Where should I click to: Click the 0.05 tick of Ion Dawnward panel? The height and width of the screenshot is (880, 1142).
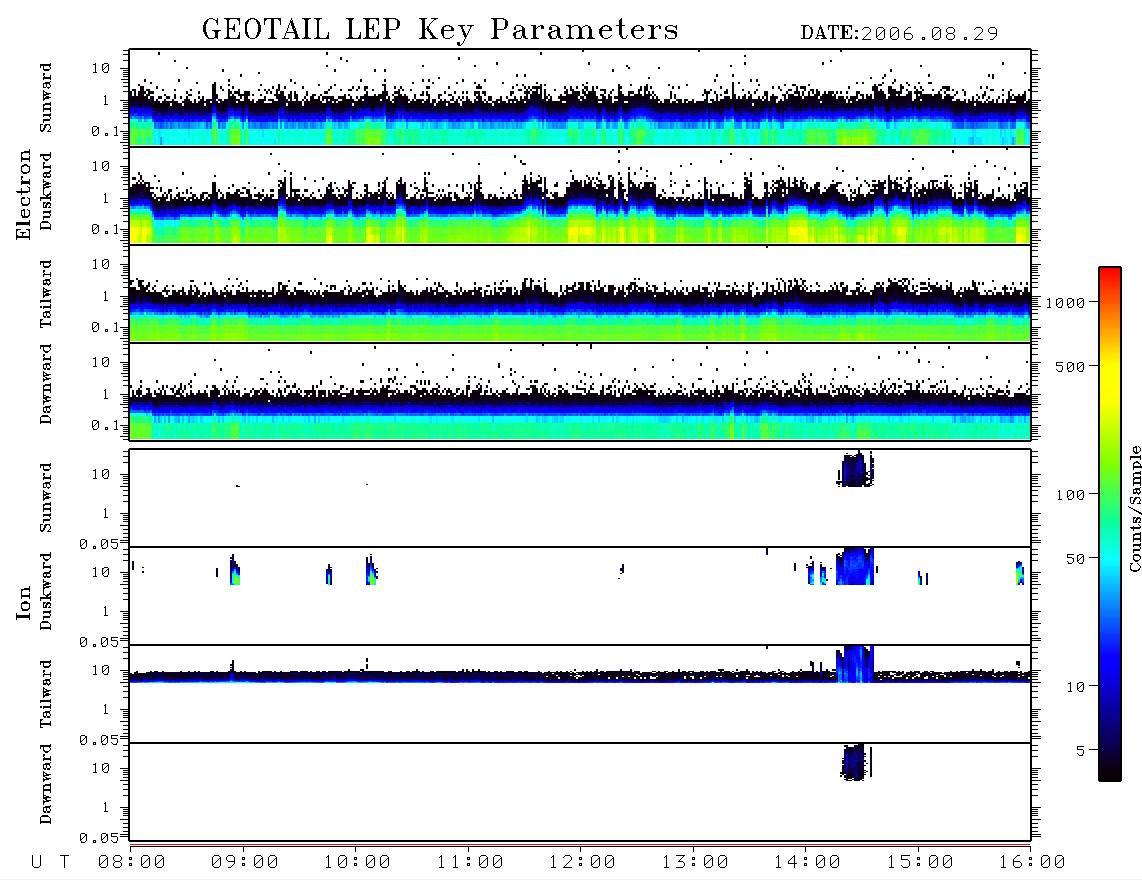click(98, 838)
